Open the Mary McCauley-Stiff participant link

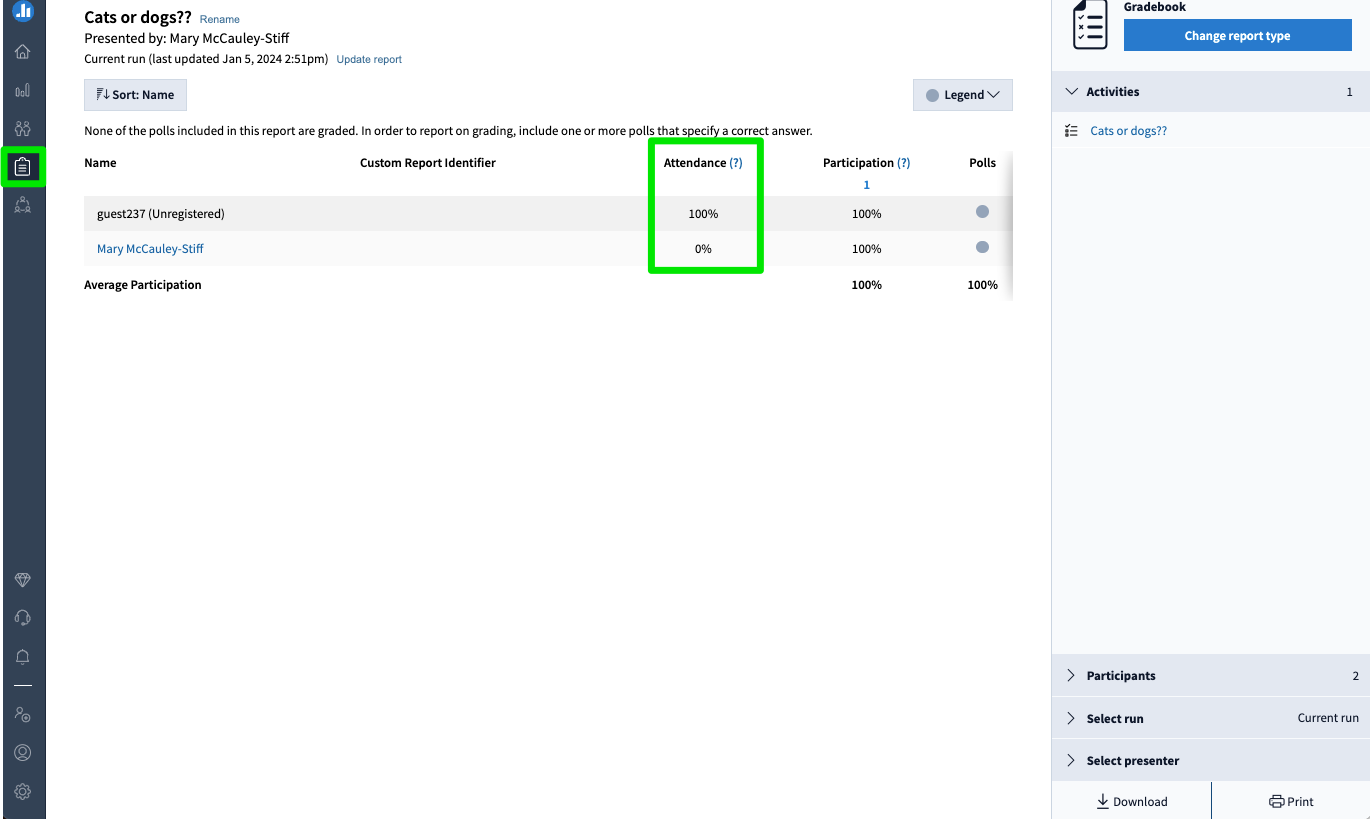tap(150, 248)
